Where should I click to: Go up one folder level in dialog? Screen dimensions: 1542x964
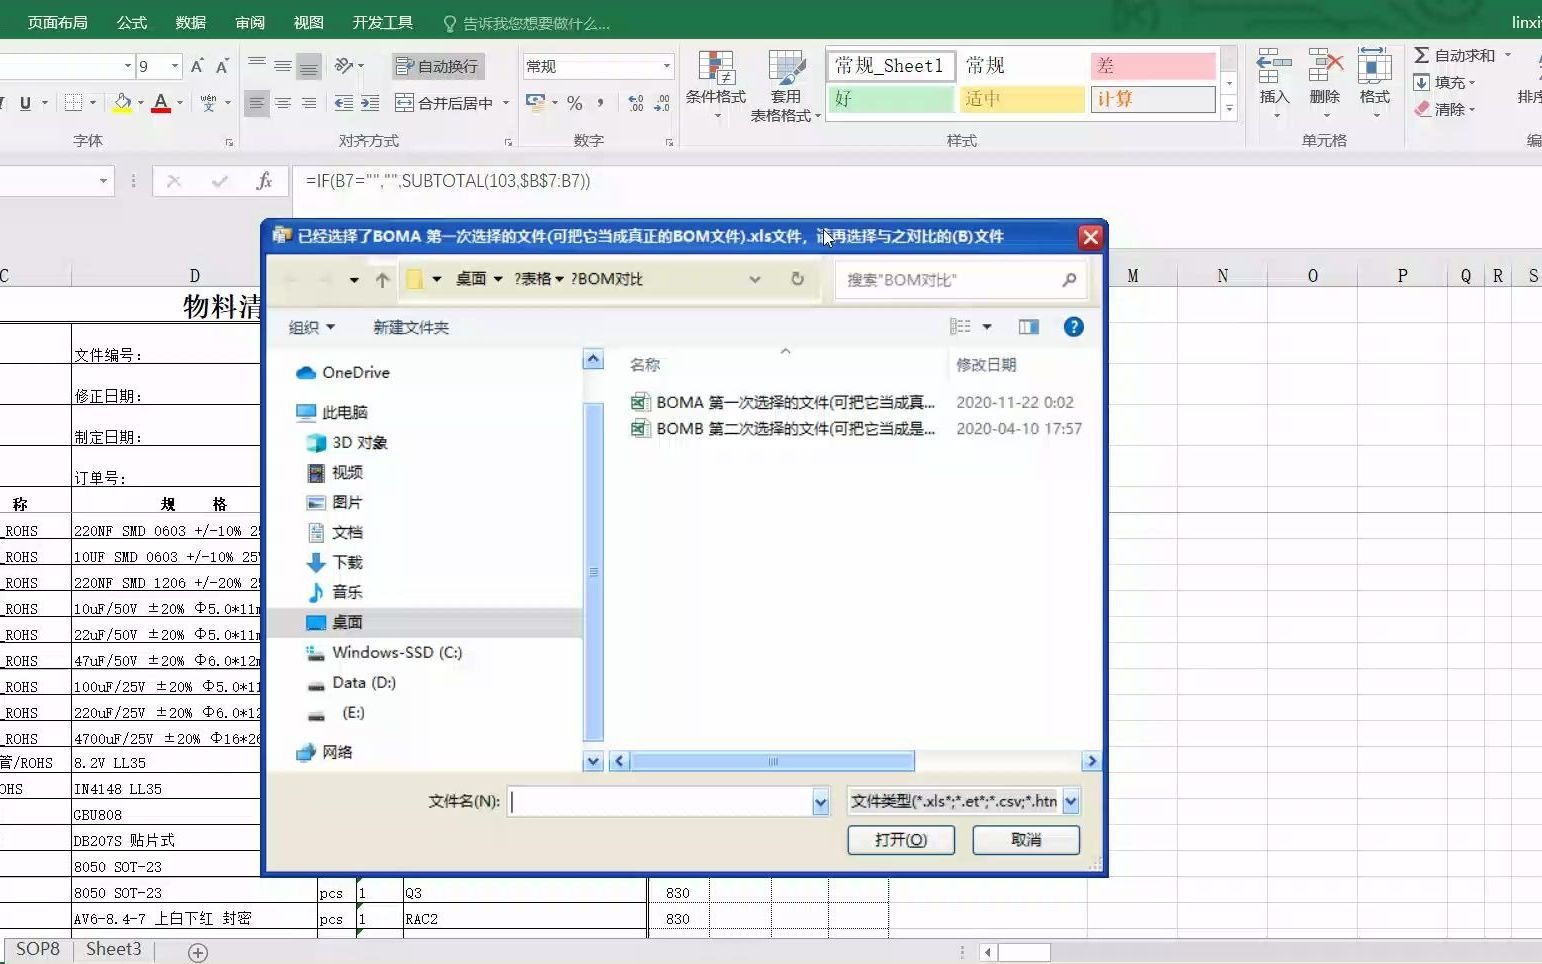click(383, 280)
